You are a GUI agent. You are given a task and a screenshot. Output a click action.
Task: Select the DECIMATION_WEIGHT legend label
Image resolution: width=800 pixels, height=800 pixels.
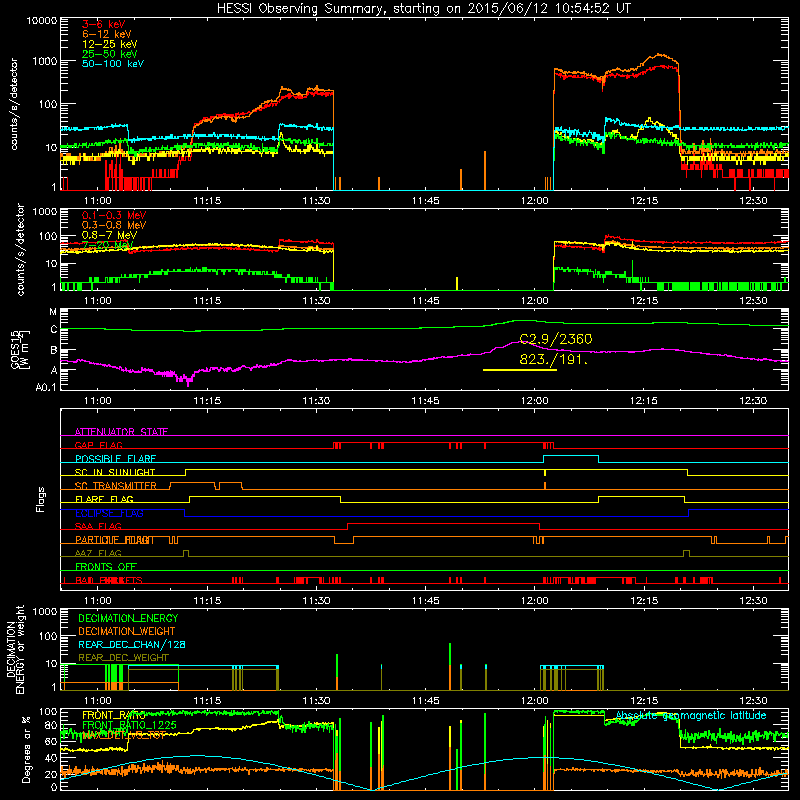127,632
